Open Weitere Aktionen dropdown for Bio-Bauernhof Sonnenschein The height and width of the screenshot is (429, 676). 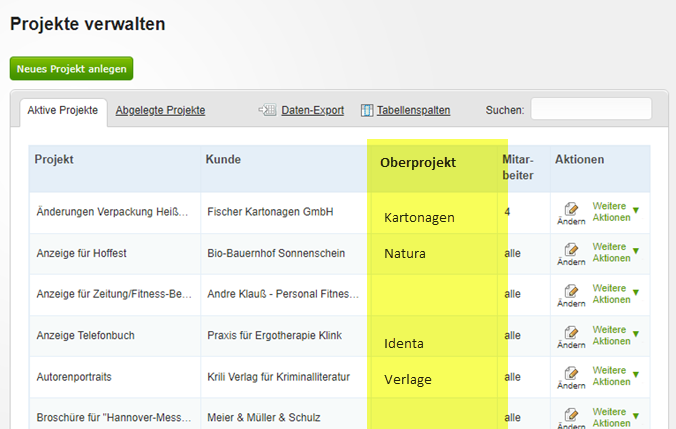[616, 252]
